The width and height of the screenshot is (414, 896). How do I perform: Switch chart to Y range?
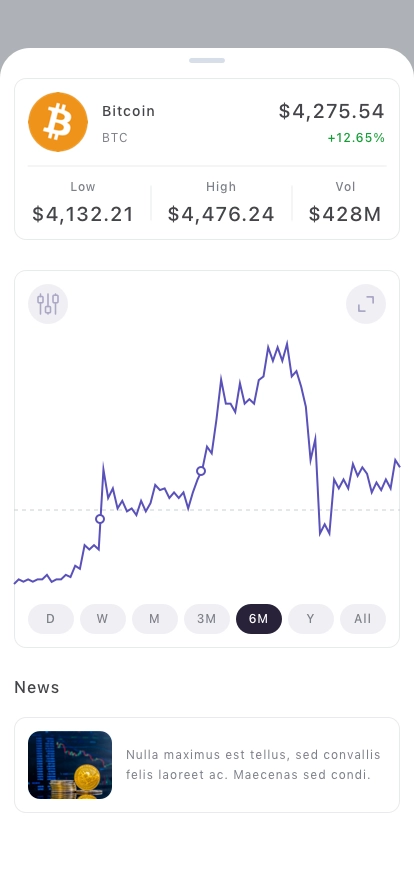[311, 619]
